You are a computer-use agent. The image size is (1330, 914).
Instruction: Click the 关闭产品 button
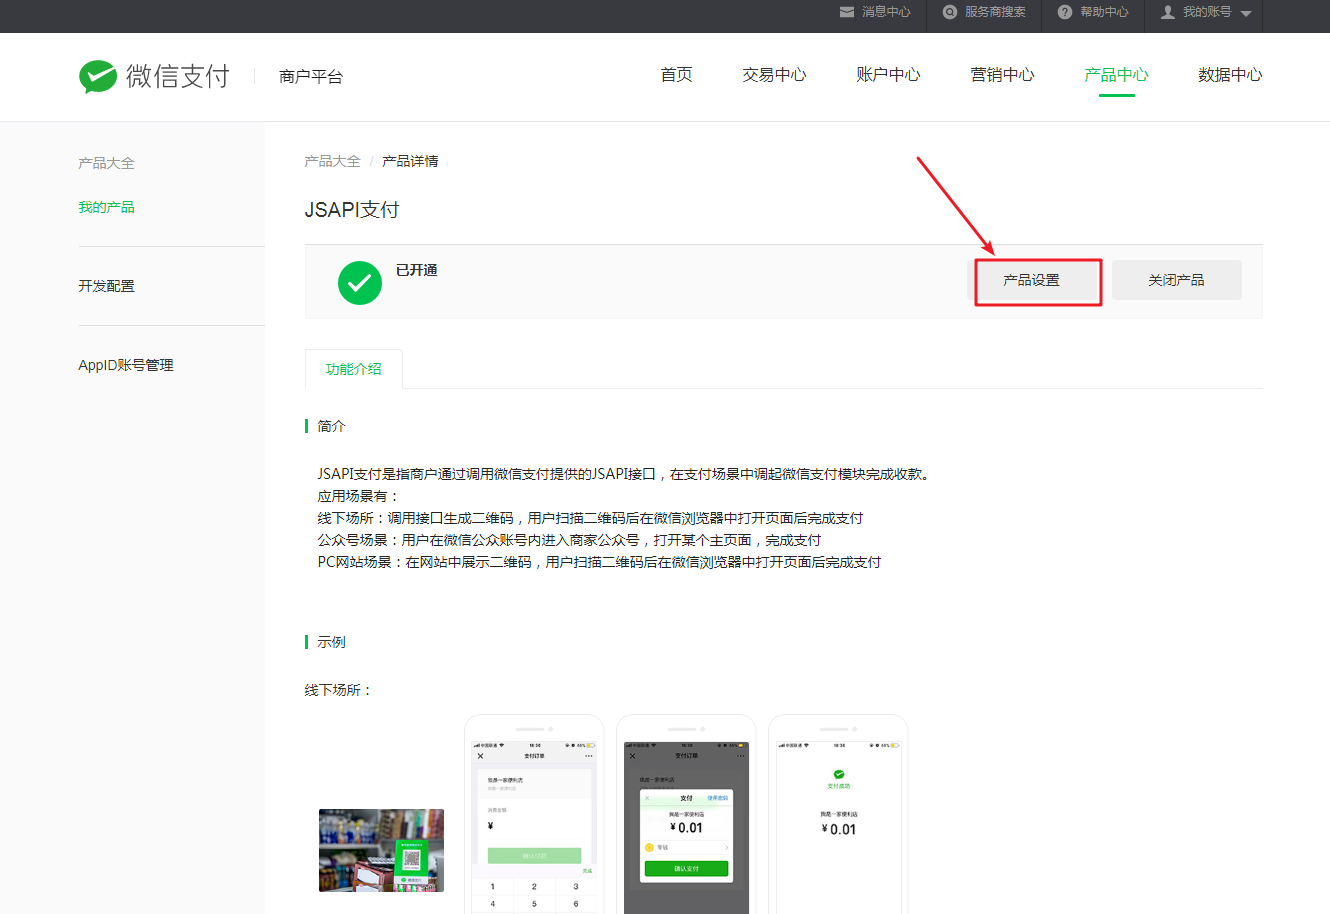click(1176, 280)
